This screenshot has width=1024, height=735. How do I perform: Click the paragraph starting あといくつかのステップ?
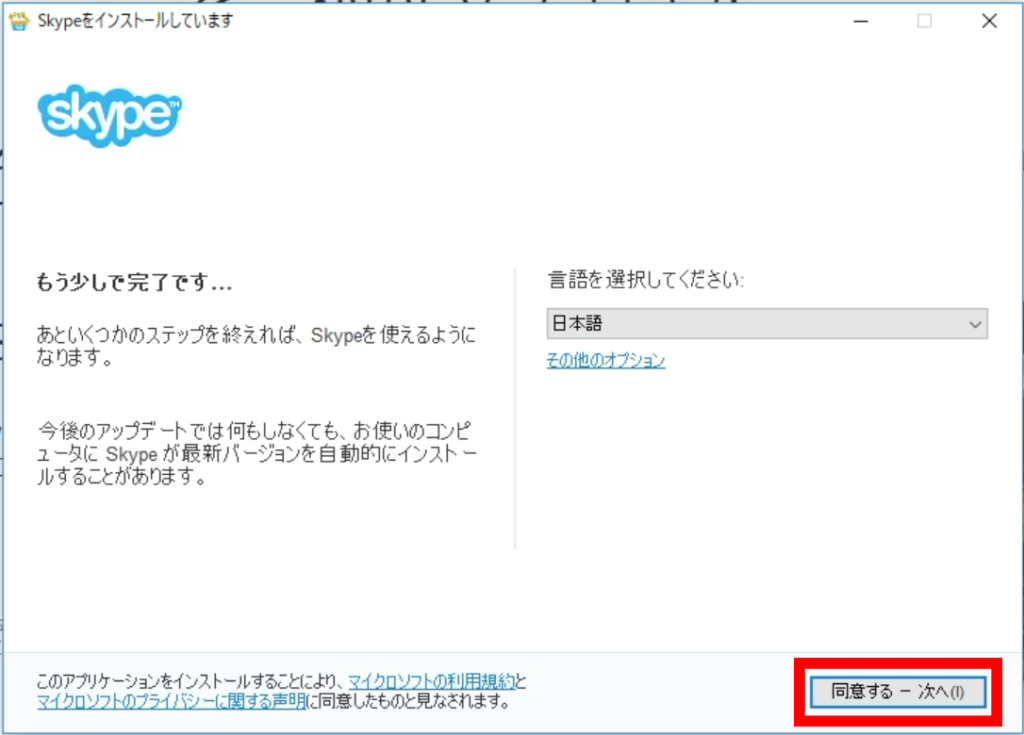click(256, 346)
